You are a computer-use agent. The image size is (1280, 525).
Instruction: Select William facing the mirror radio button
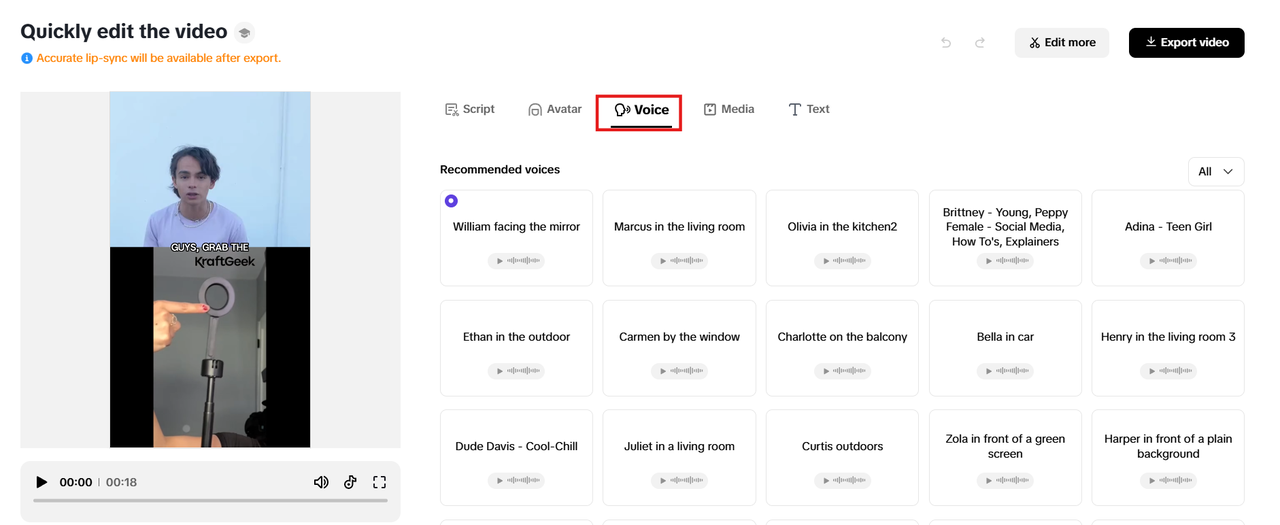(451, 201)
